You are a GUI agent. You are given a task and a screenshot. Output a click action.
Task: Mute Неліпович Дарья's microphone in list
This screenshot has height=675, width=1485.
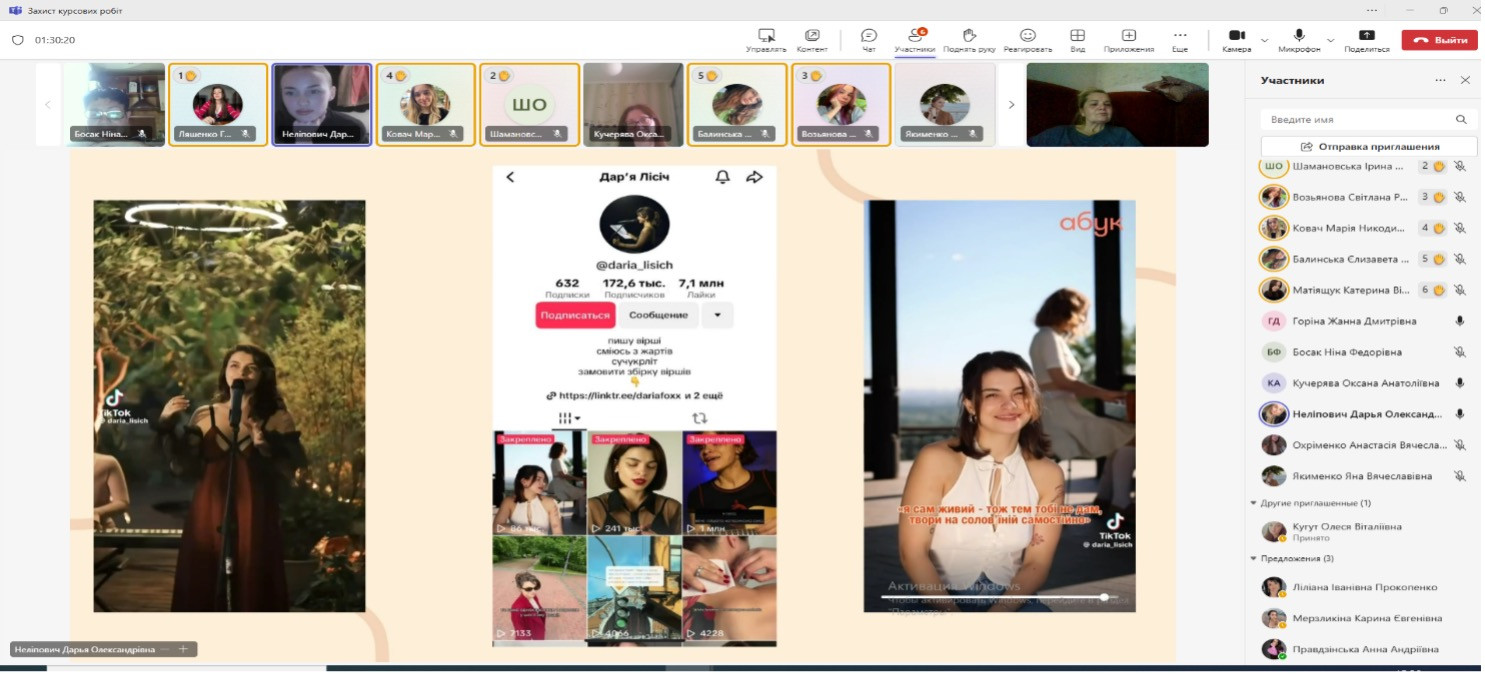[1460, 414]
